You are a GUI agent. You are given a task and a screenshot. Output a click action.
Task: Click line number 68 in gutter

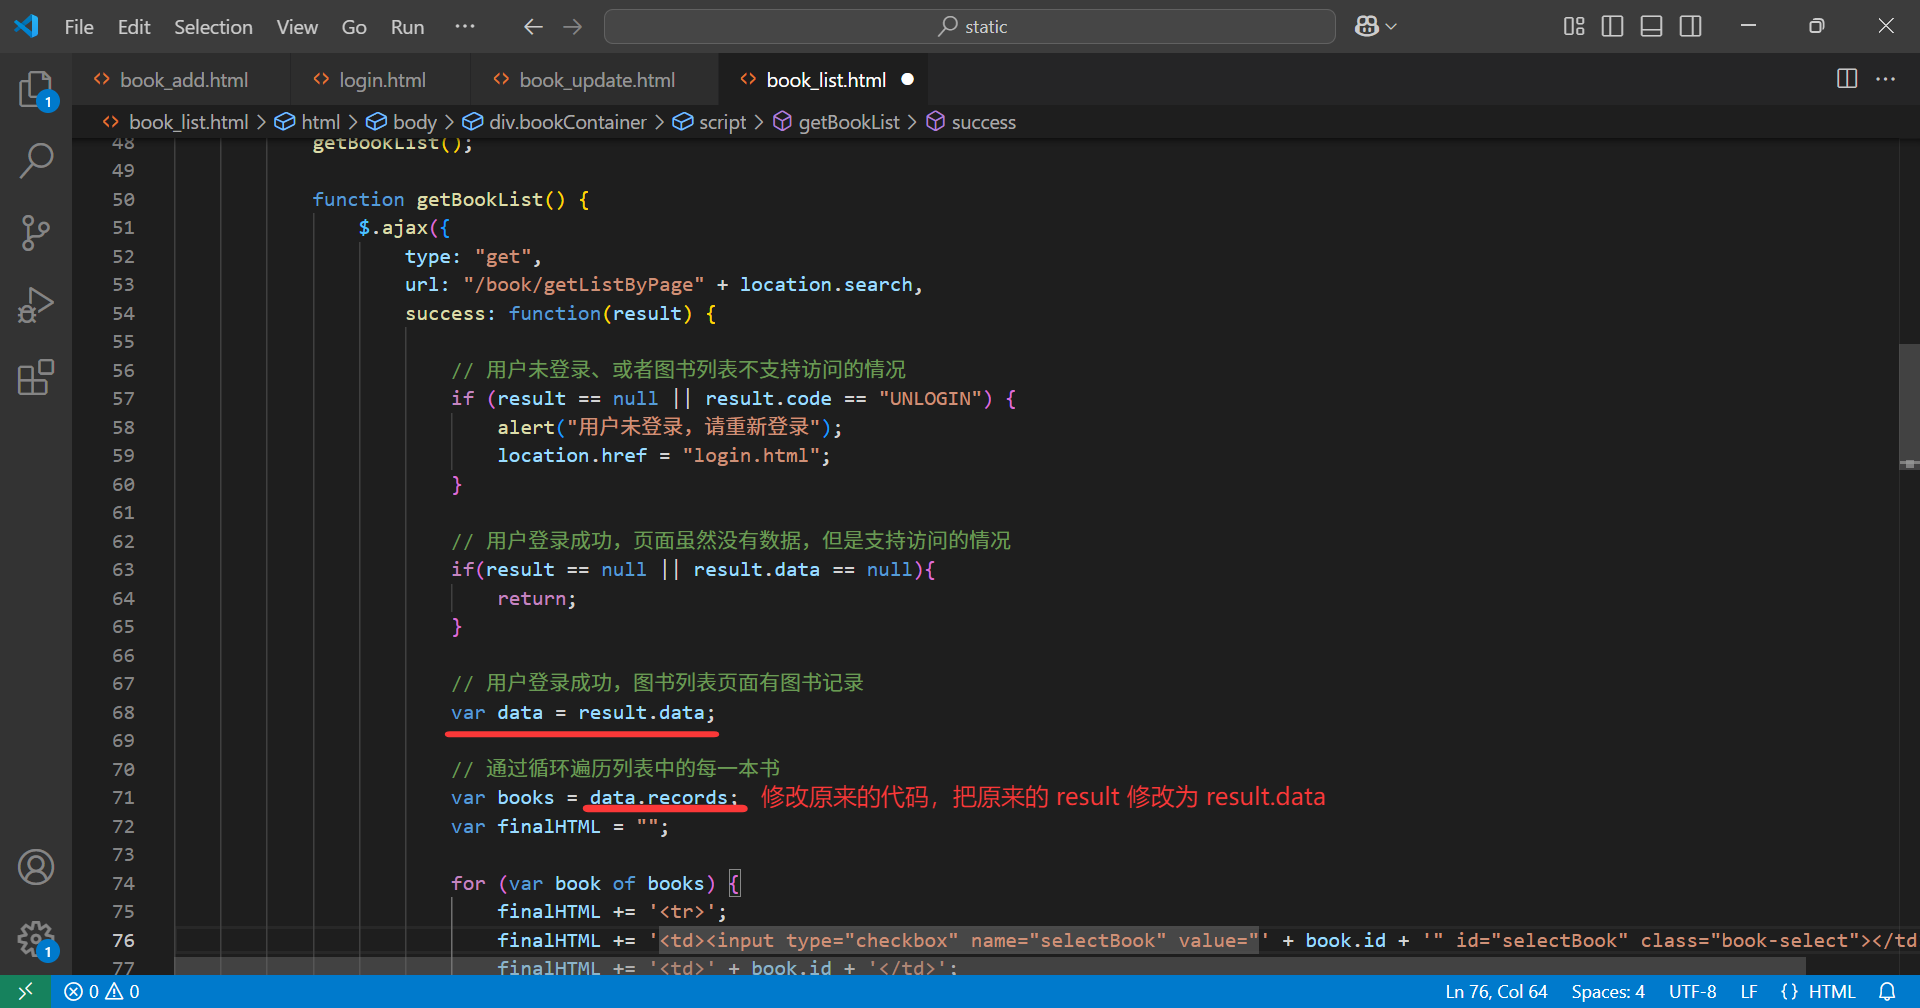(x=123, y=712)
